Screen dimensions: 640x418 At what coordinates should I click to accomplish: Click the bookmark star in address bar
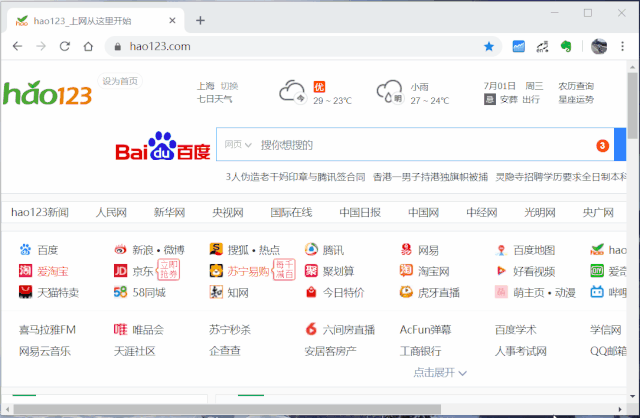click(x=489, y=46)
